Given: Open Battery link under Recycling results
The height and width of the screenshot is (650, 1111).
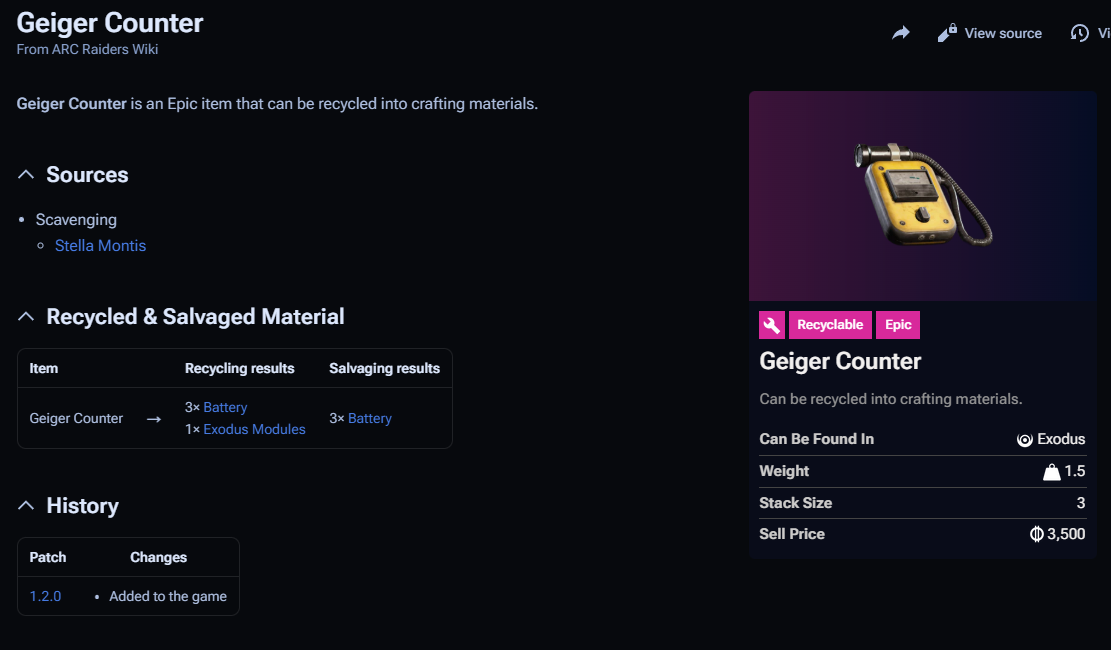Looking at the screenshot, I should coord(225,407).
